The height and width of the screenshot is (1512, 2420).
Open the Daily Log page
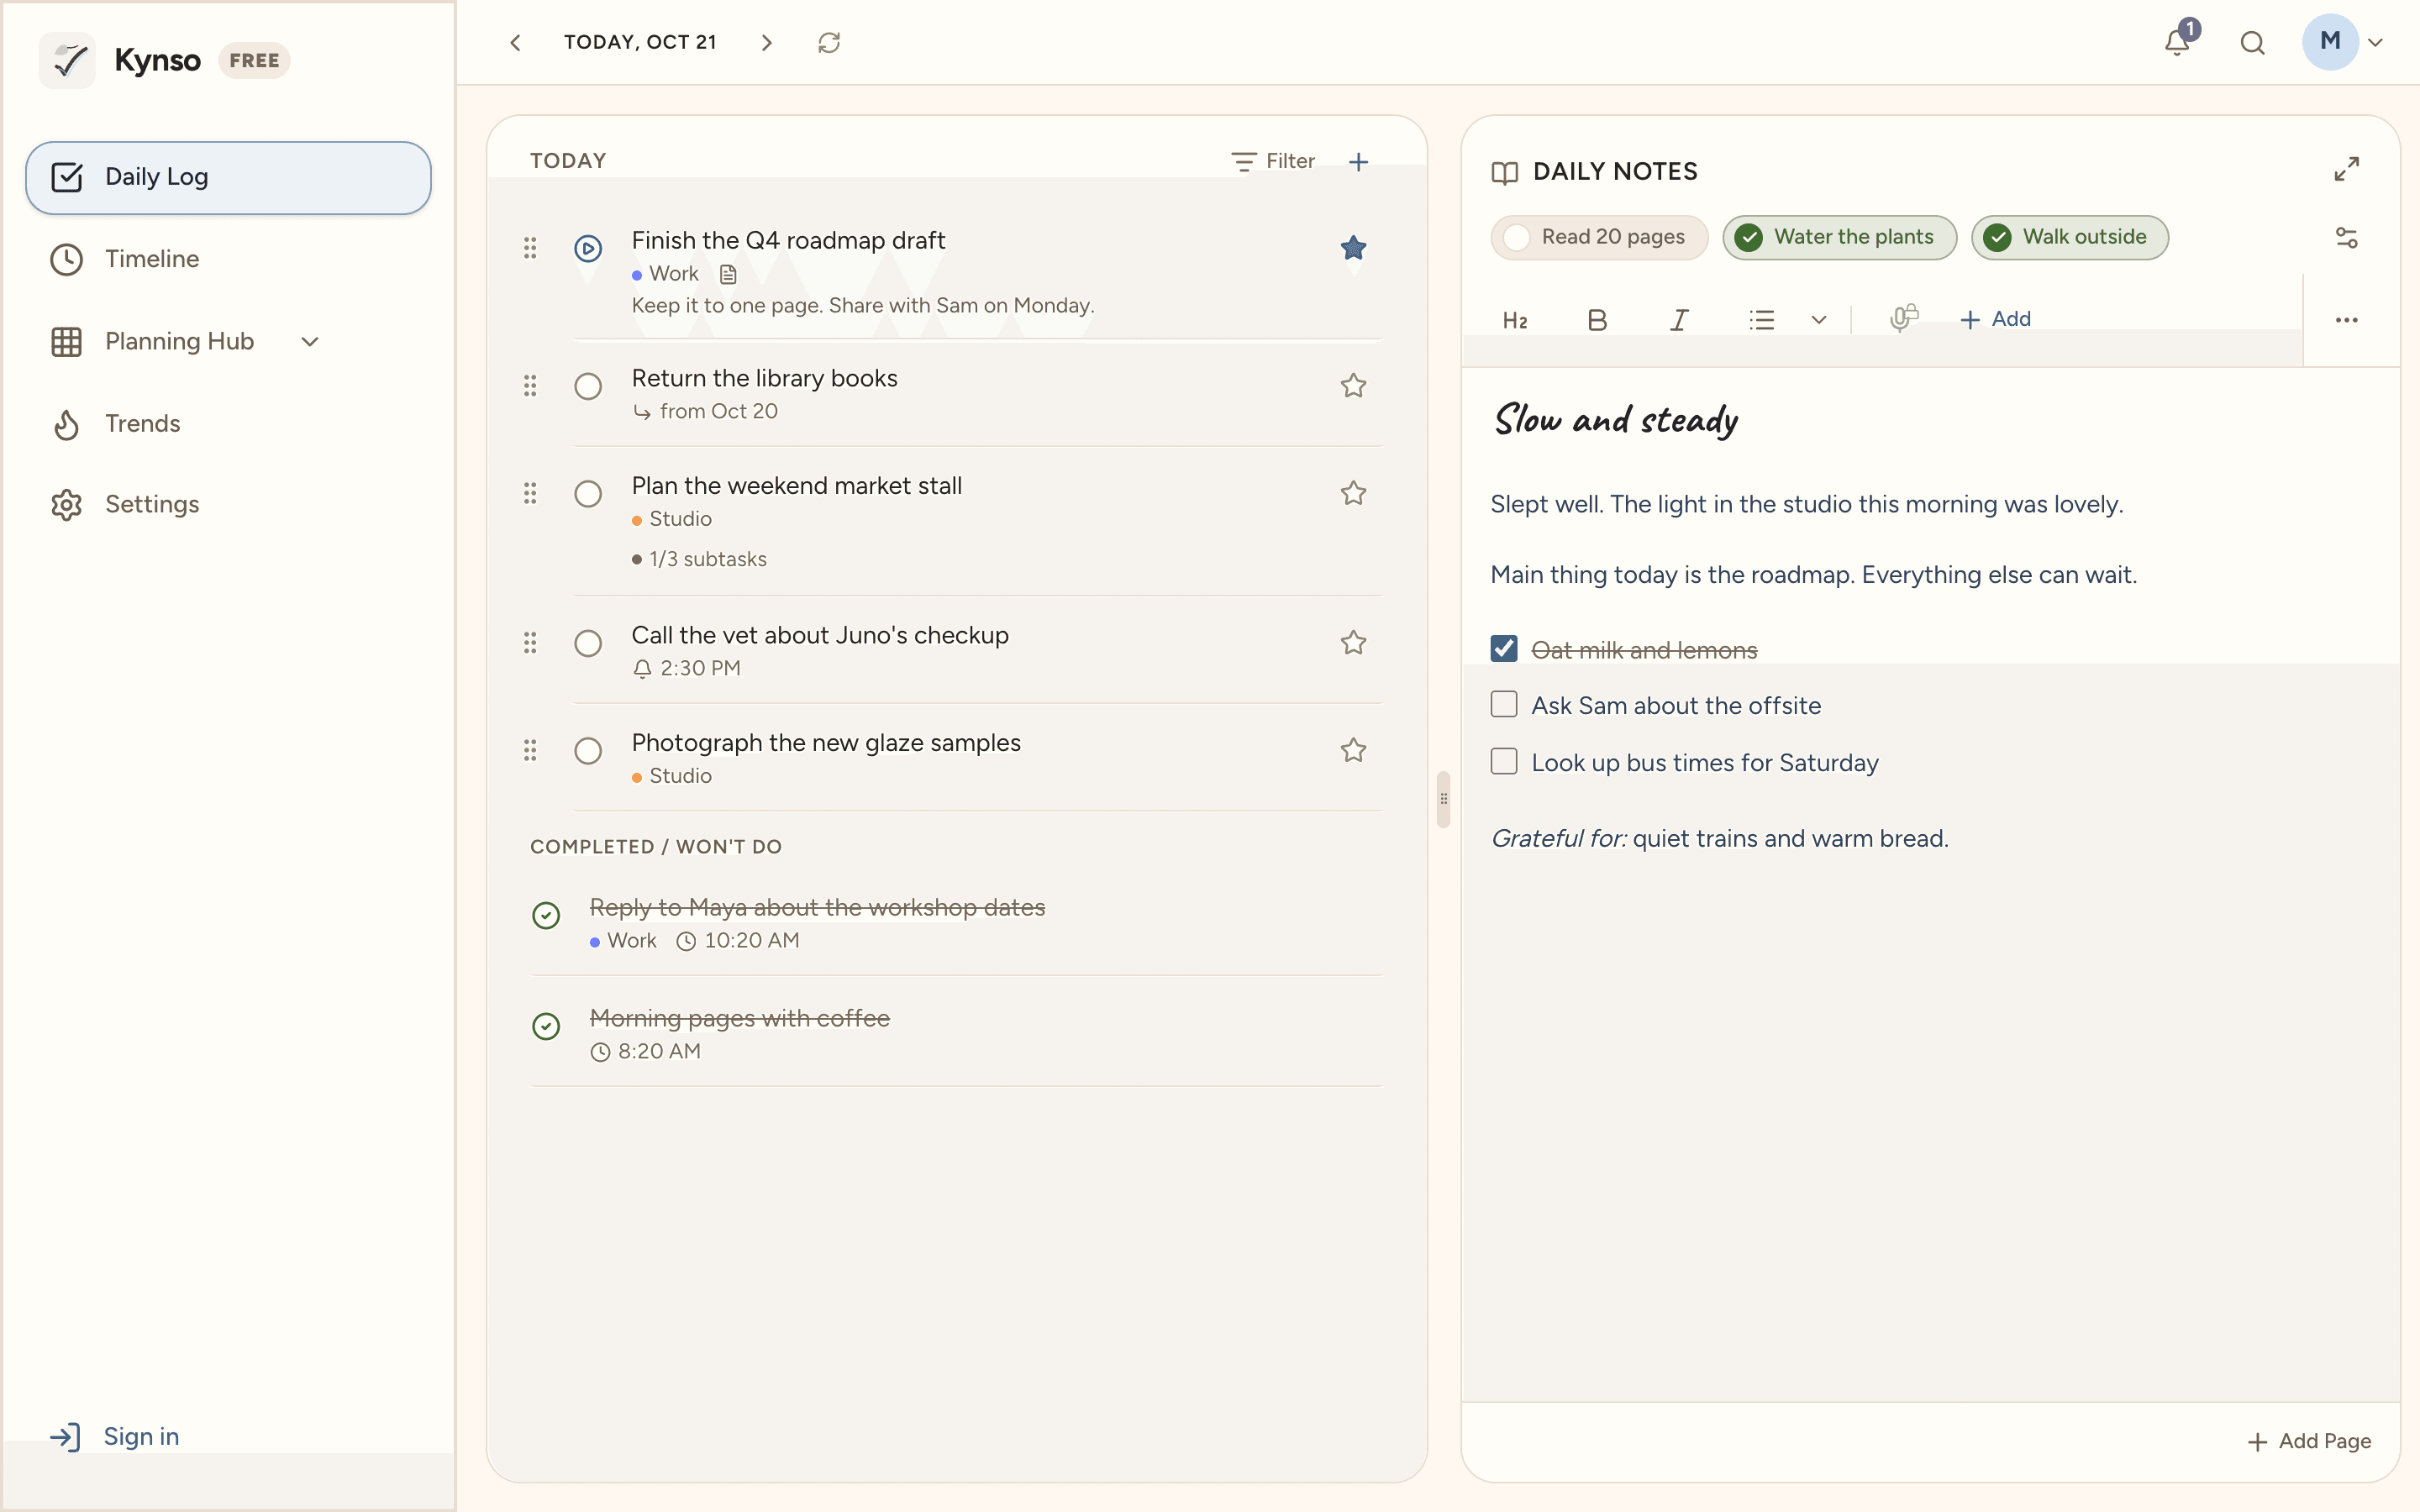[x=228, y=178]
